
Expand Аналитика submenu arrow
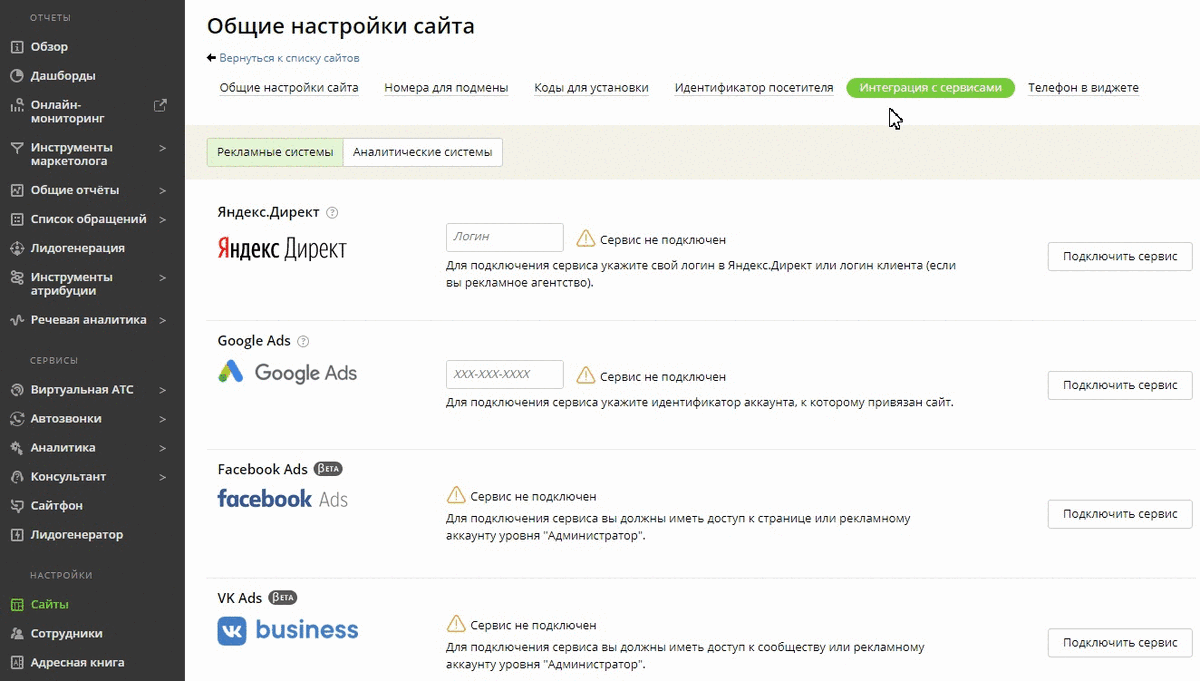(163, 448)
